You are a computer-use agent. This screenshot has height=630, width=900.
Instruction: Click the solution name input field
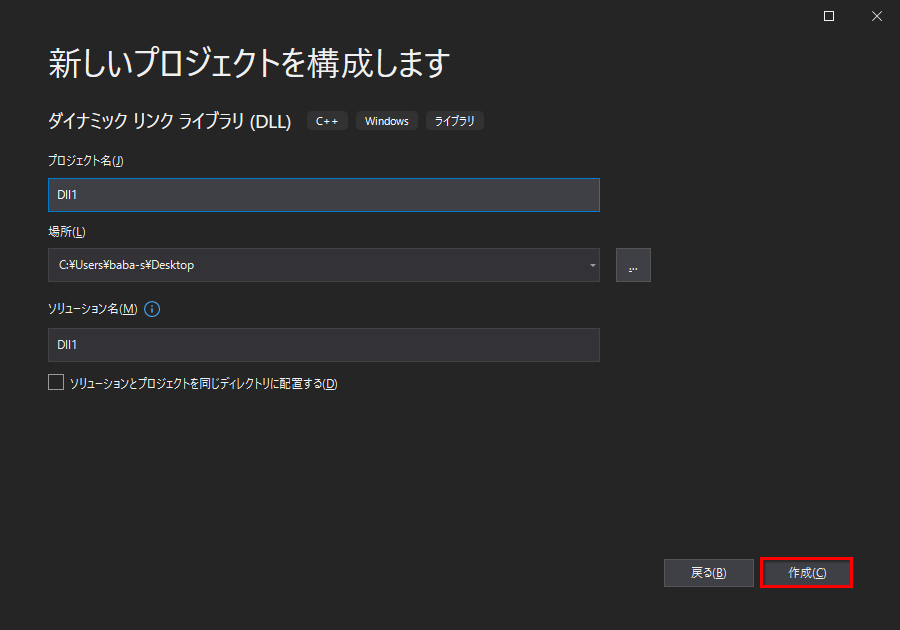coord(324,345)
